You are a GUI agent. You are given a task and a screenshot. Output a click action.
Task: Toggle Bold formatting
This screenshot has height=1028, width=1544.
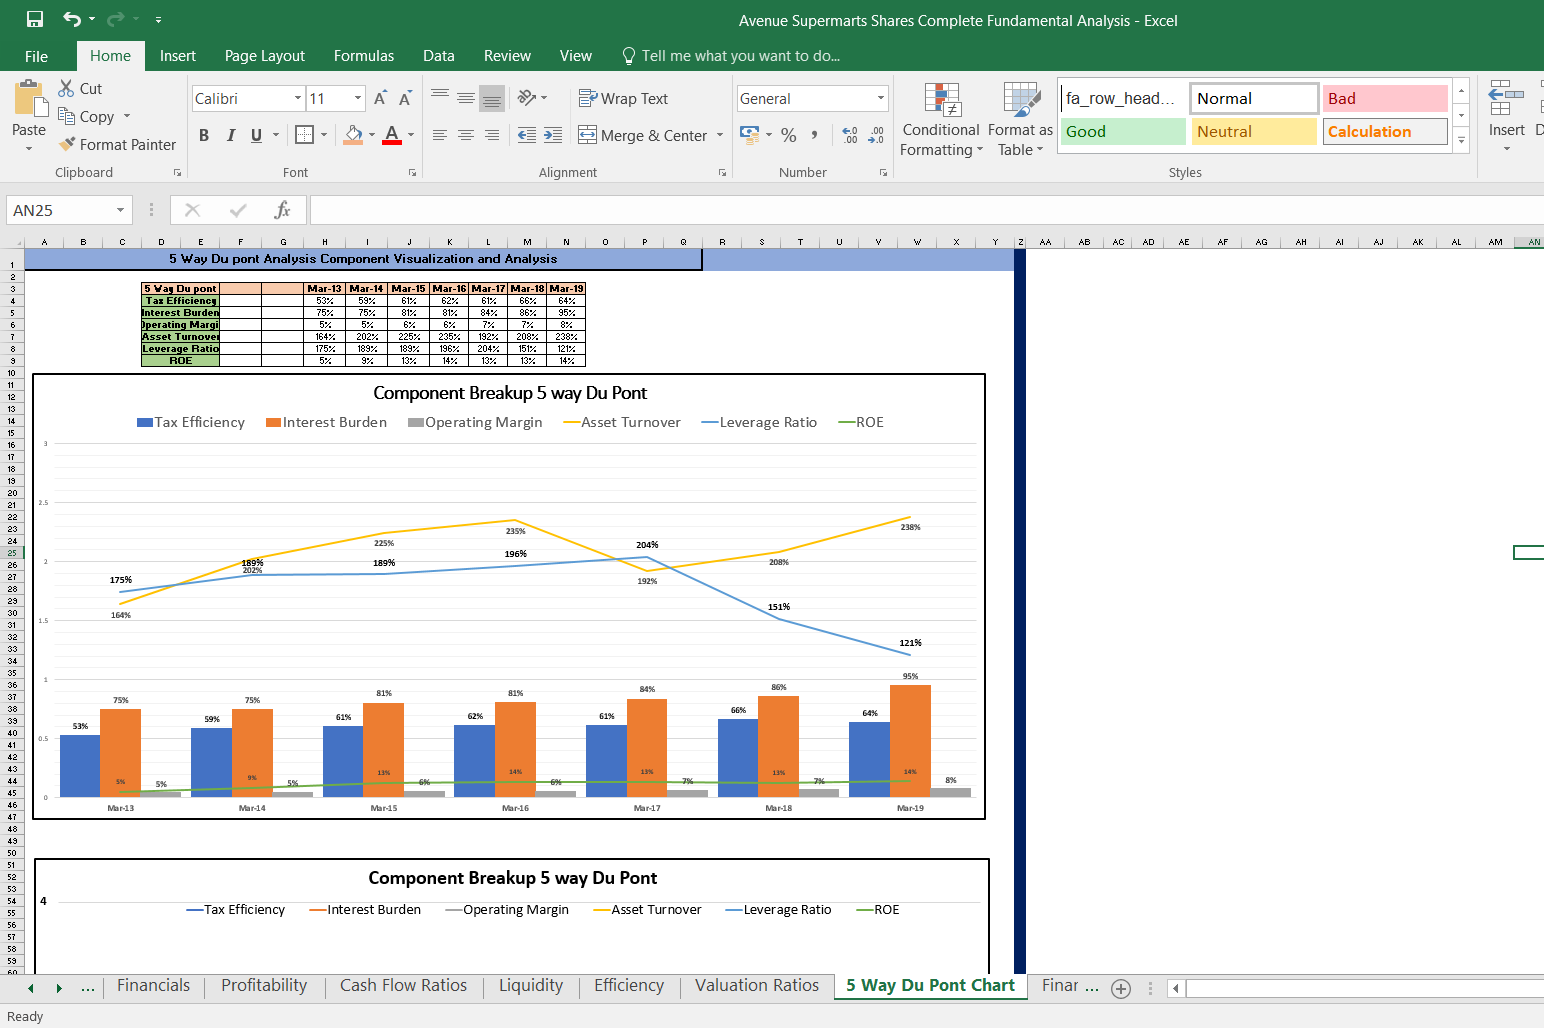point(204,135)
